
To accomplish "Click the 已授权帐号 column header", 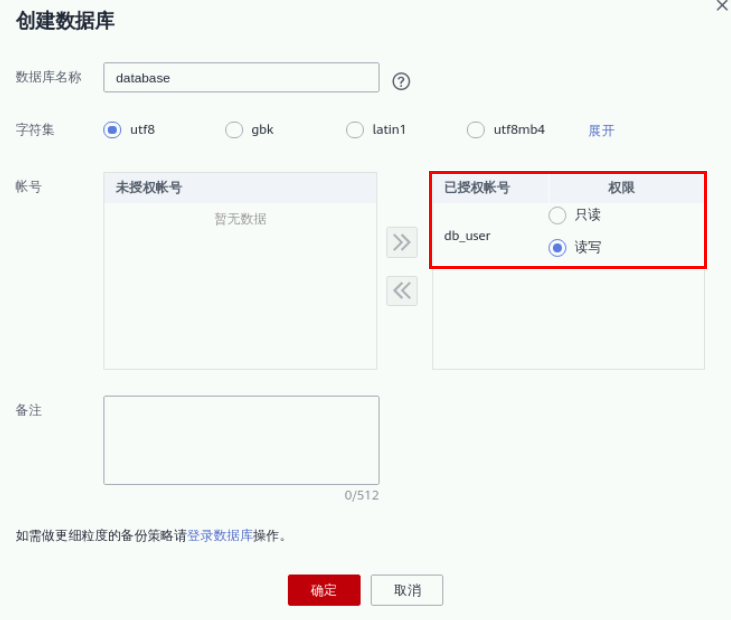I will point(477,188).
